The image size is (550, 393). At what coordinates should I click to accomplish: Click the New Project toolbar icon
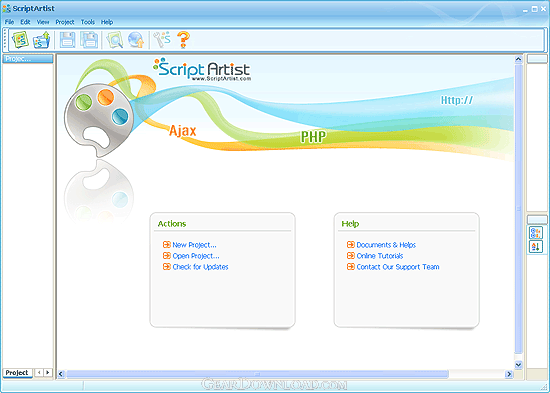click(x=20, y=40)
